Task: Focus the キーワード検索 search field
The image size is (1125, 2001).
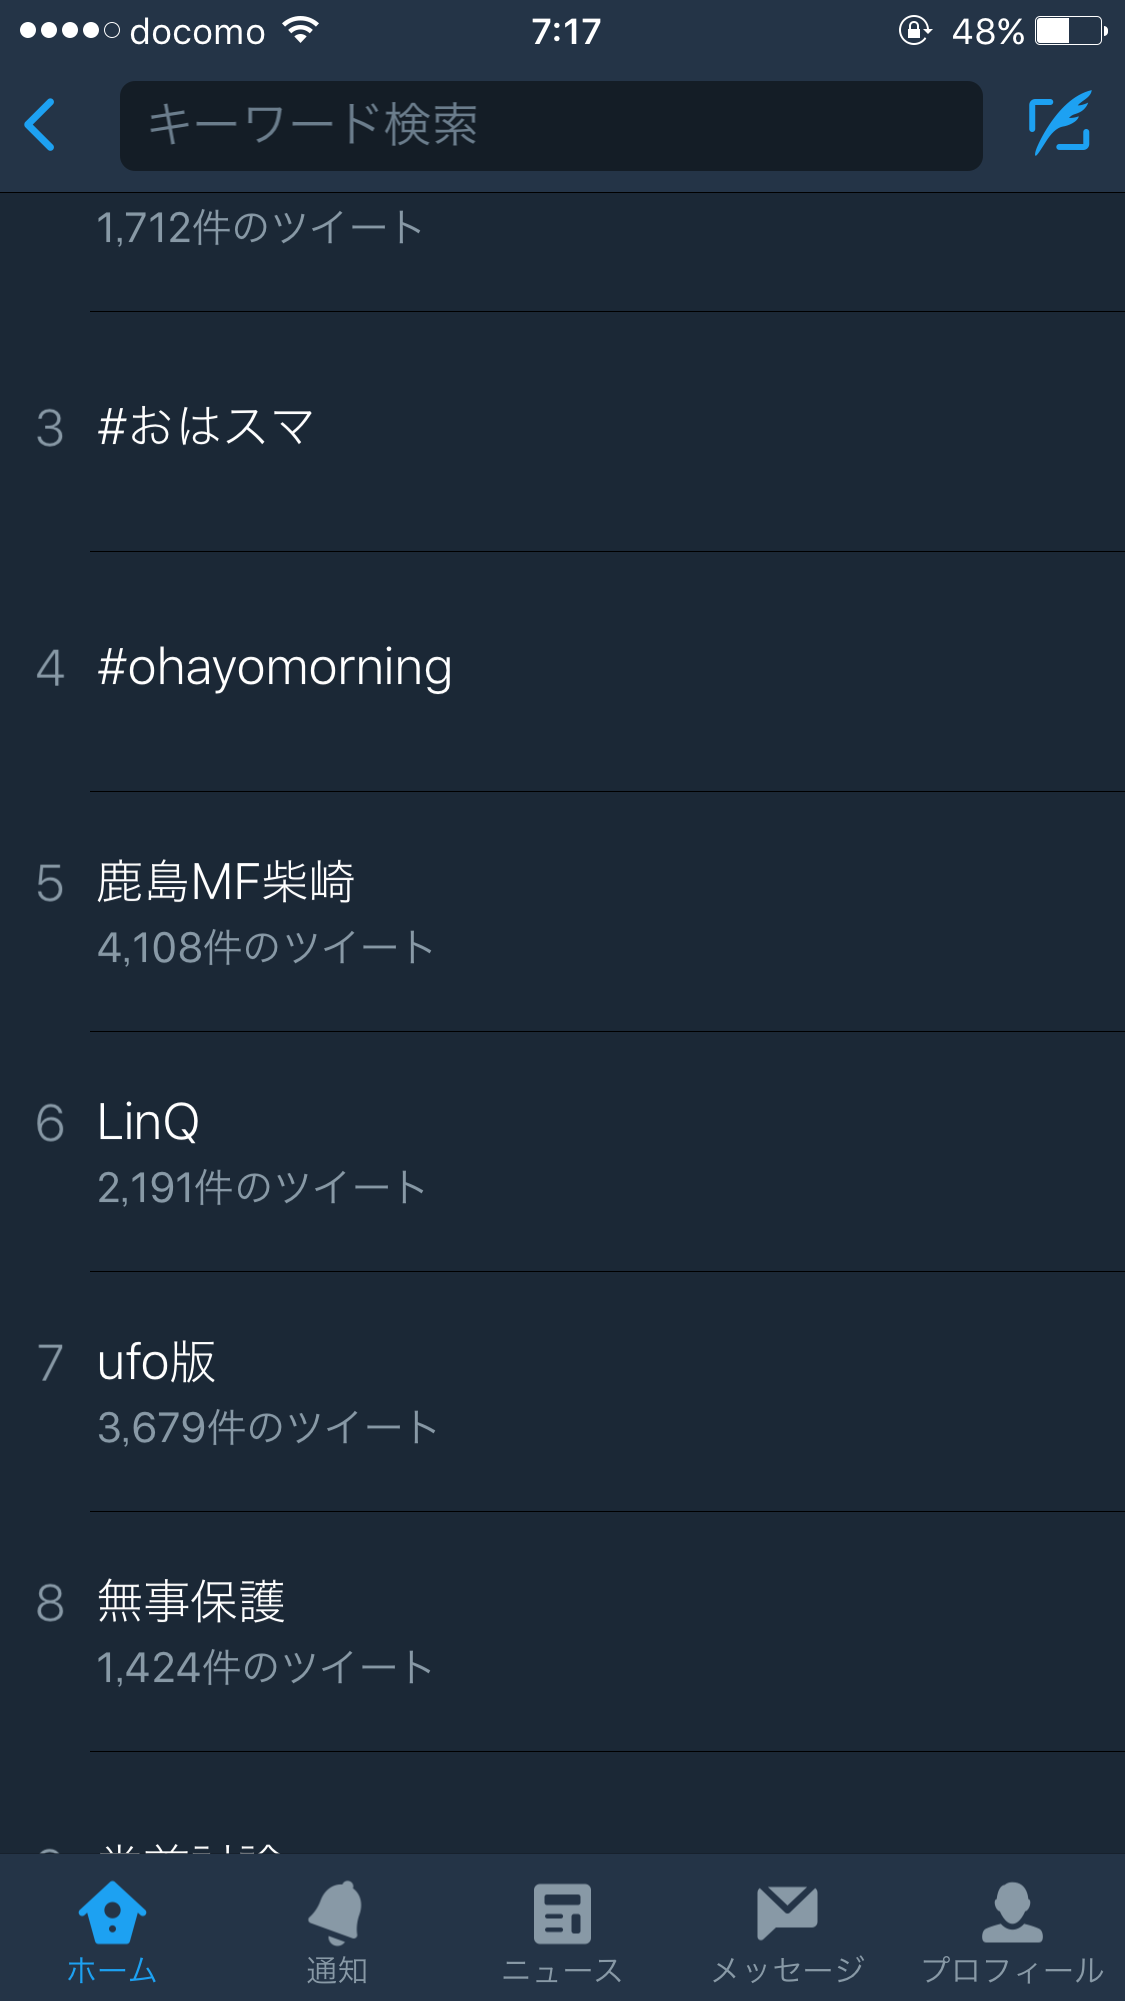Action: pos(550,126)
